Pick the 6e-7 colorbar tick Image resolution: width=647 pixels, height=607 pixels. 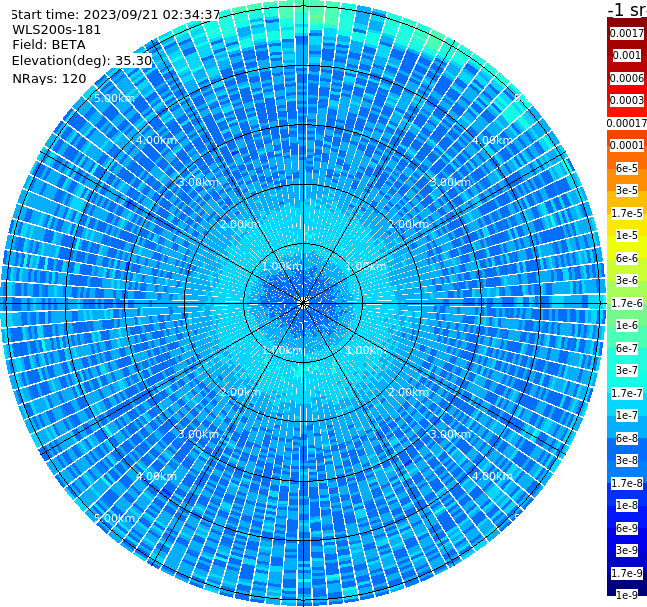click(627, 348)
